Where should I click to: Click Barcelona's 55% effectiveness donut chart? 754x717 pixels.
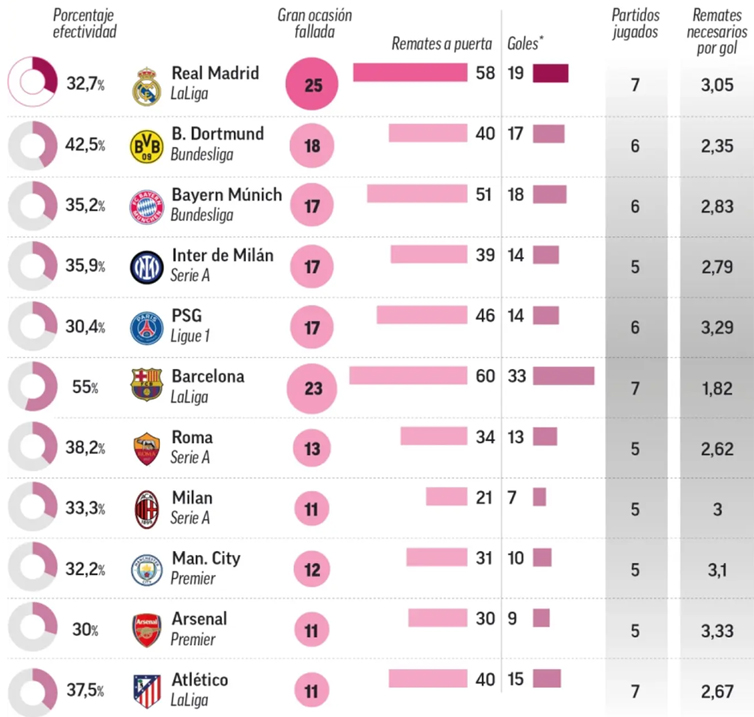coord(32,386)
